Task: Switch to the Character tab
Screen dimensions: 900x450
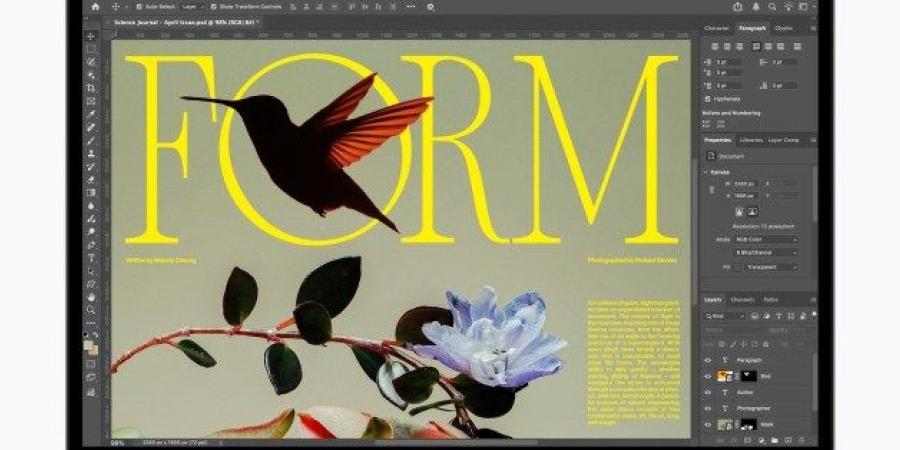Action: coord(717,28)
